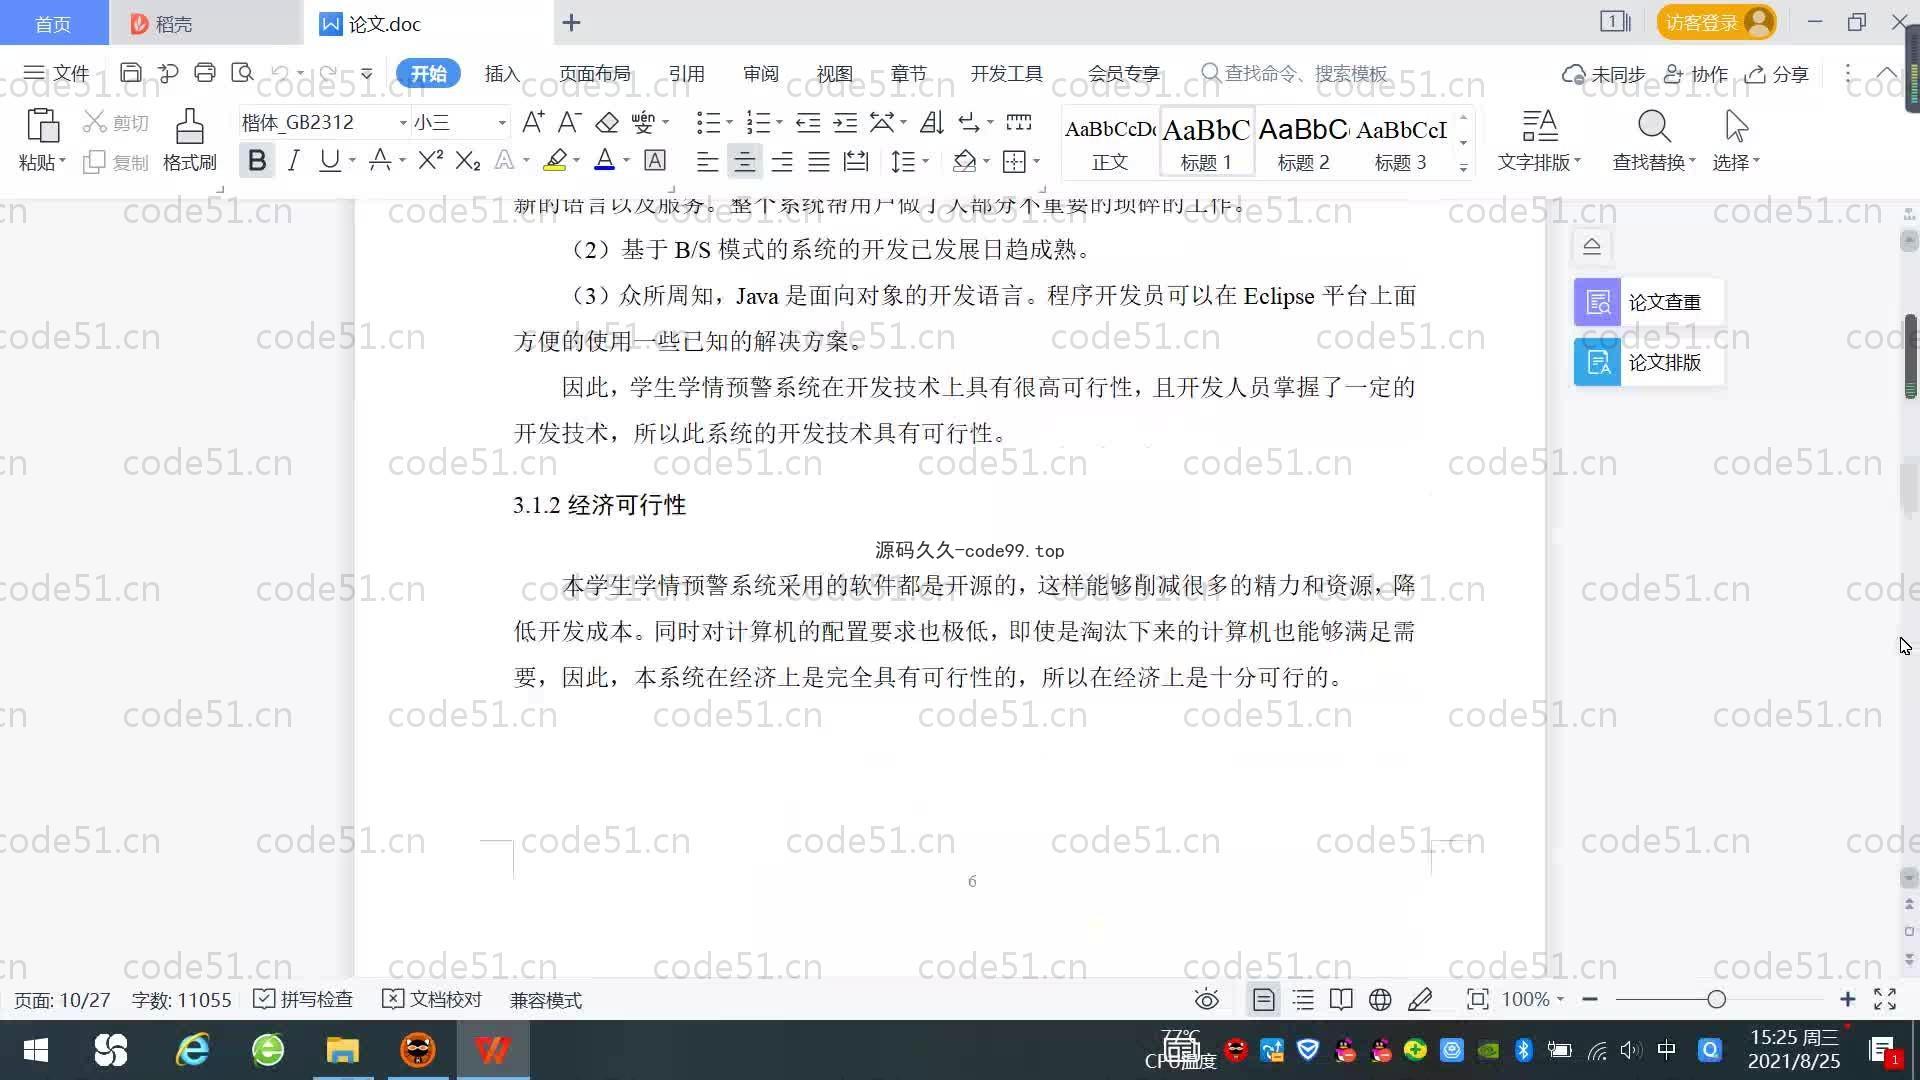Click the font color red A swatch
Screen dimensions: 1920x1080
tap(604, 160)
